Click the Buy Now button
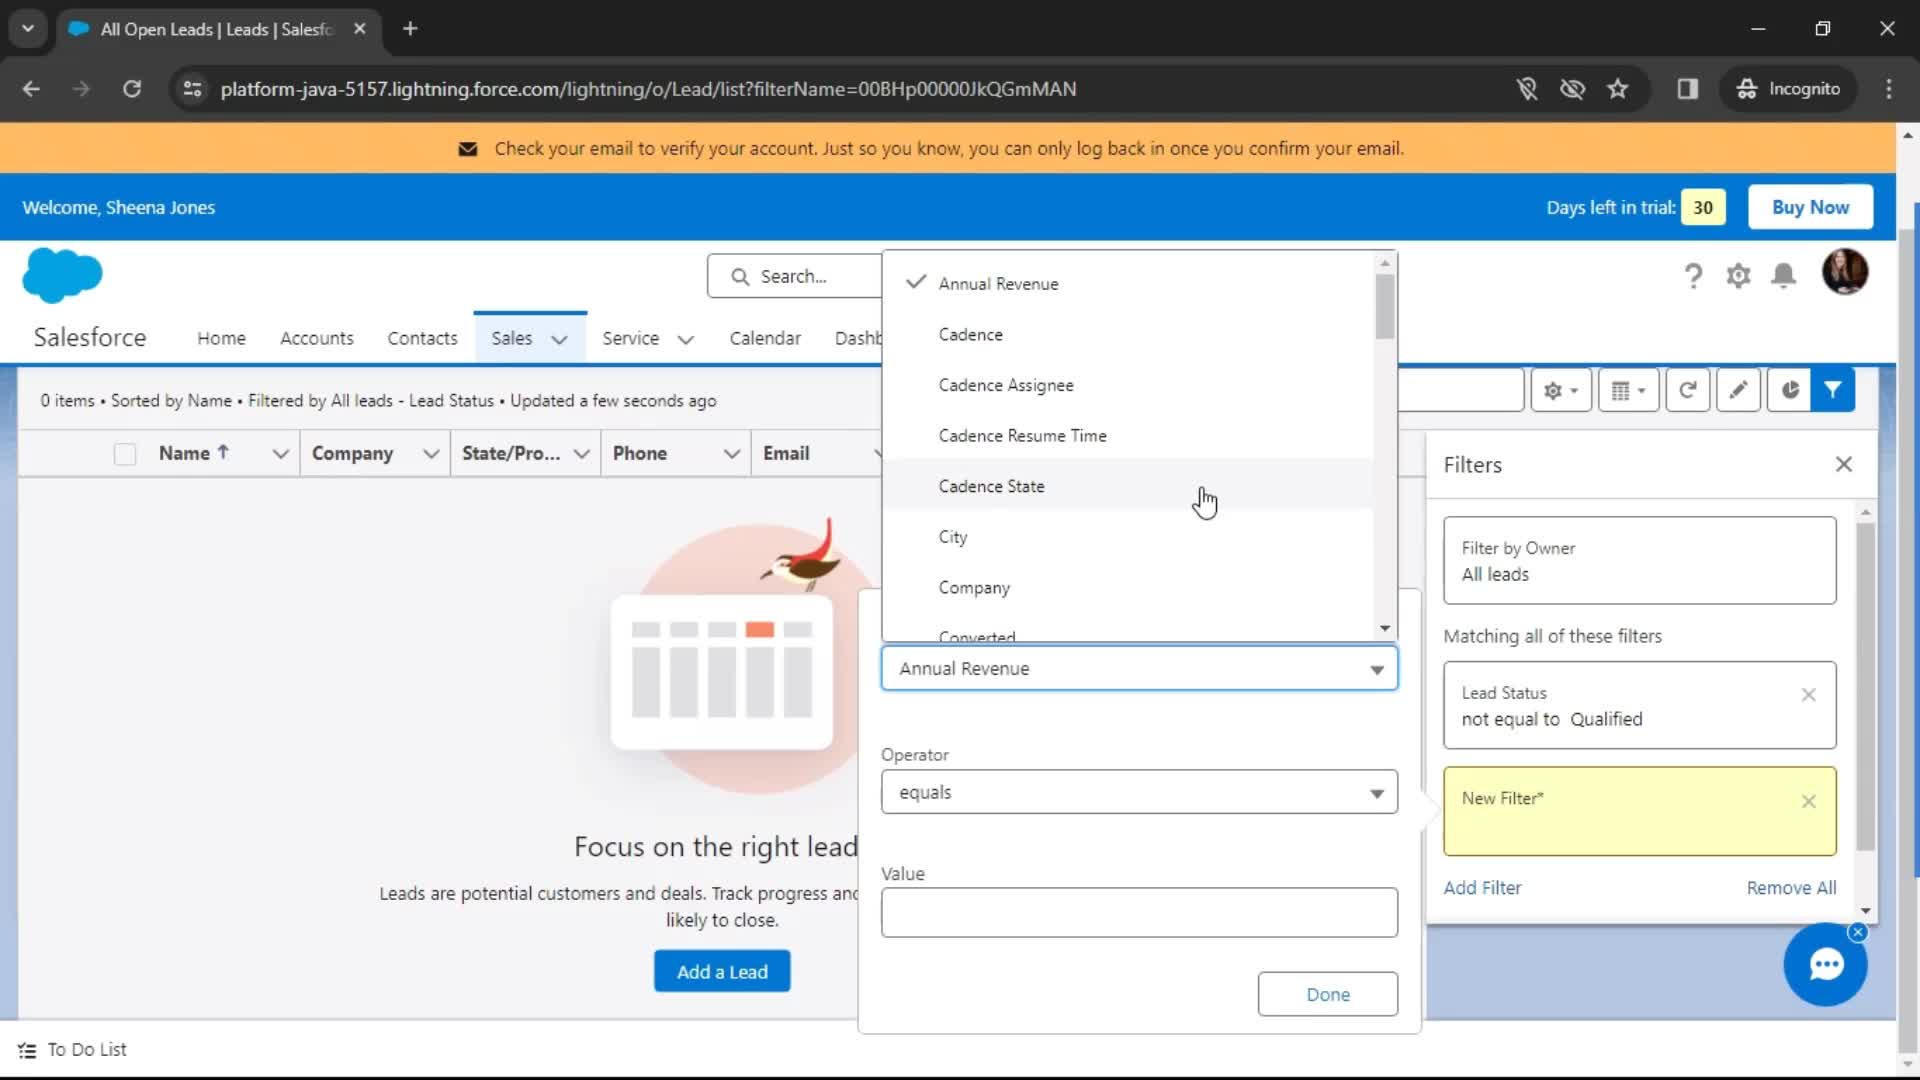Image resolution: width=1920 pixels, height=1080 pixels. coord(1810,207)
